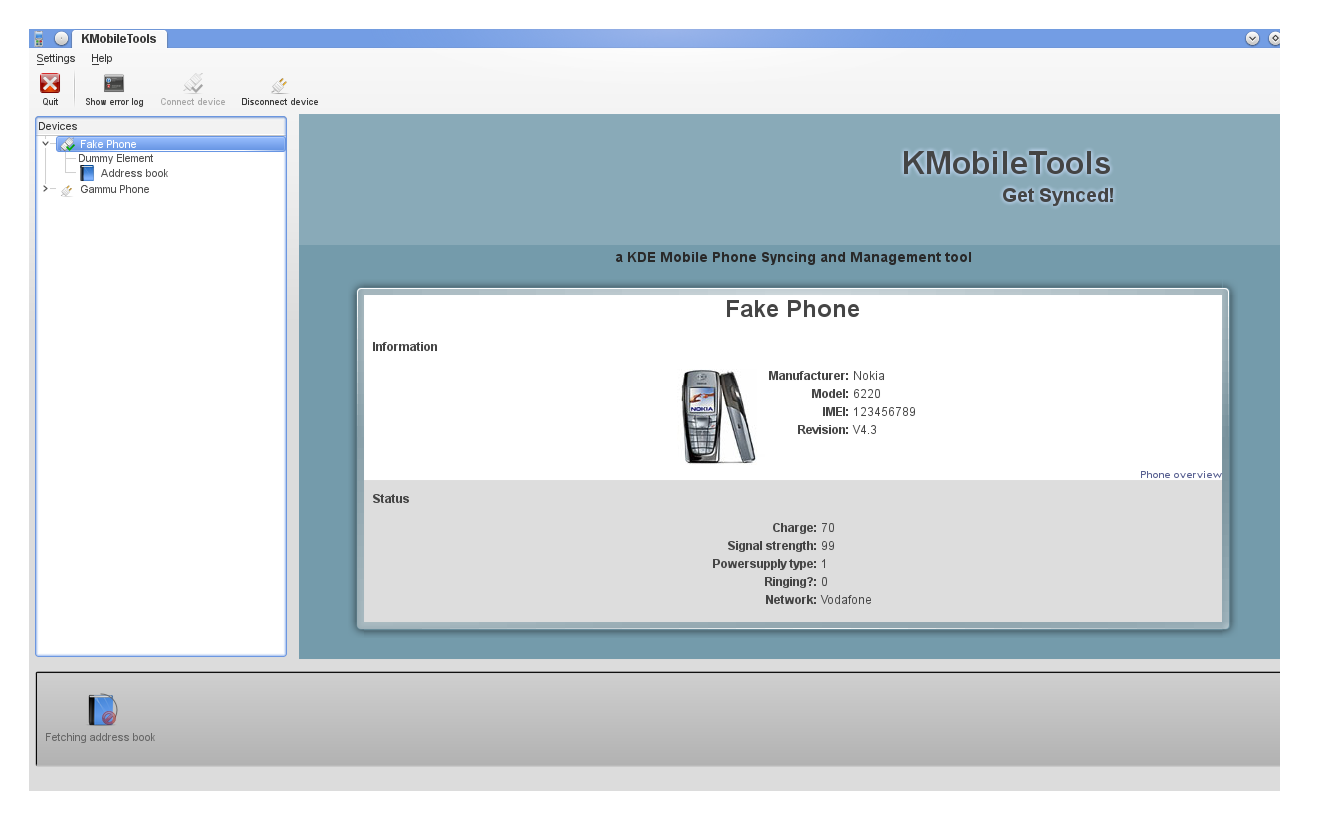This screenshot has width=1338, height=820.
Task: Click the Charge value 70
Action: coord(828,528)
